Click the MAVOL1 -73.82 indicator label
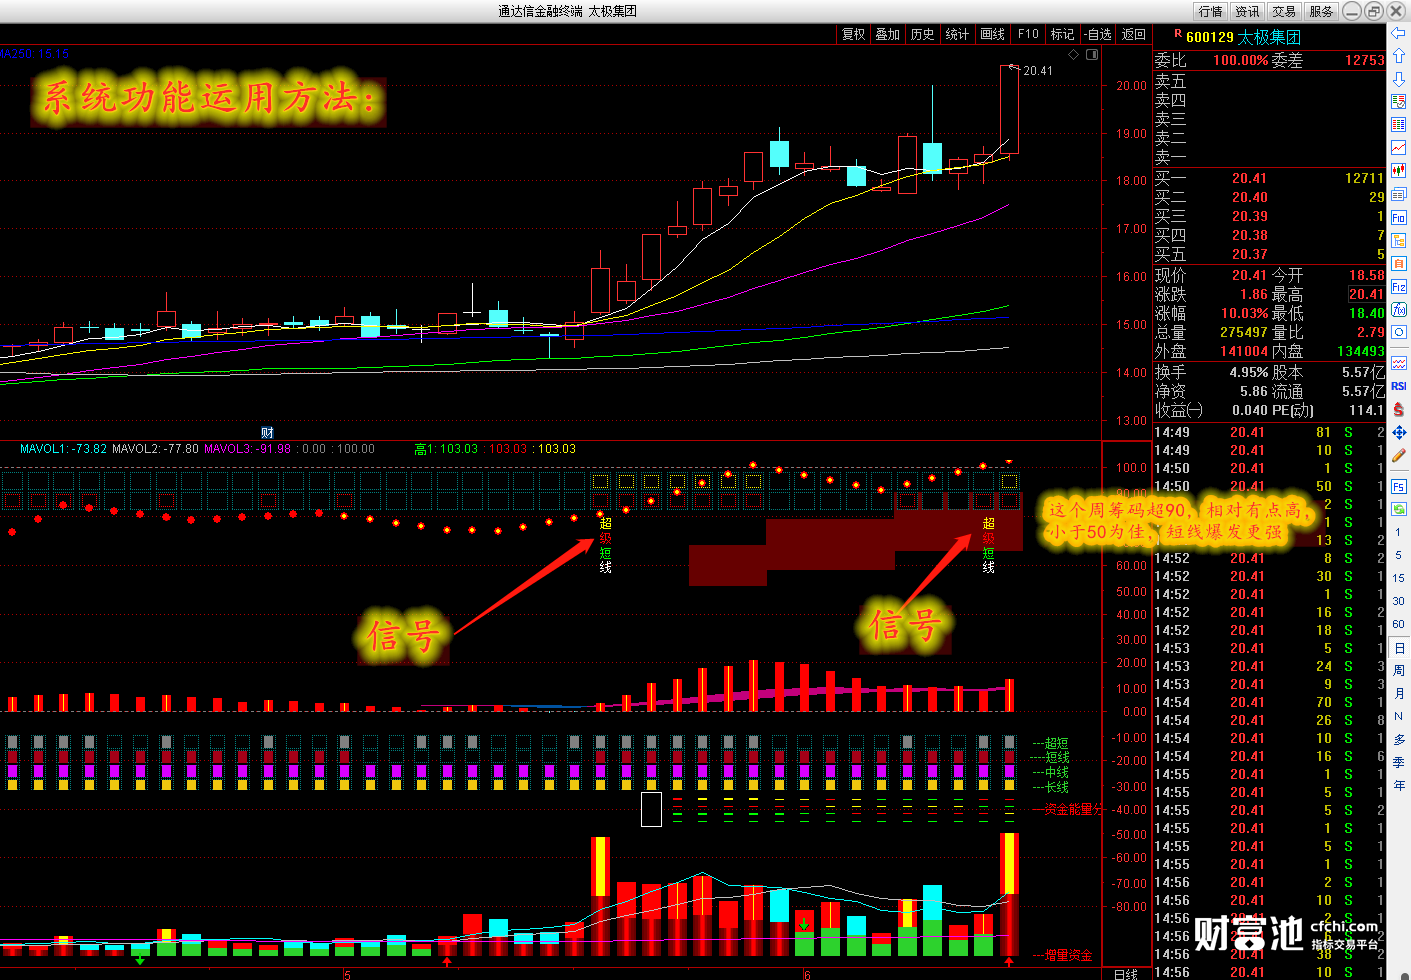Viewport: 1411px width, 980px height. 63,449
